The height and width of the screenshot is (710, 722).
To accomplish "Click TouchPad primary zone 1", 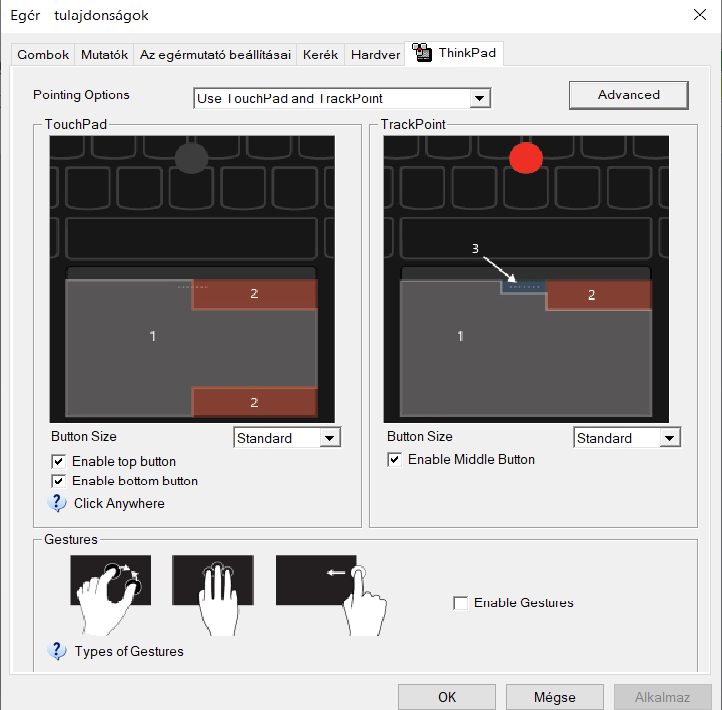I will (152, 336).
